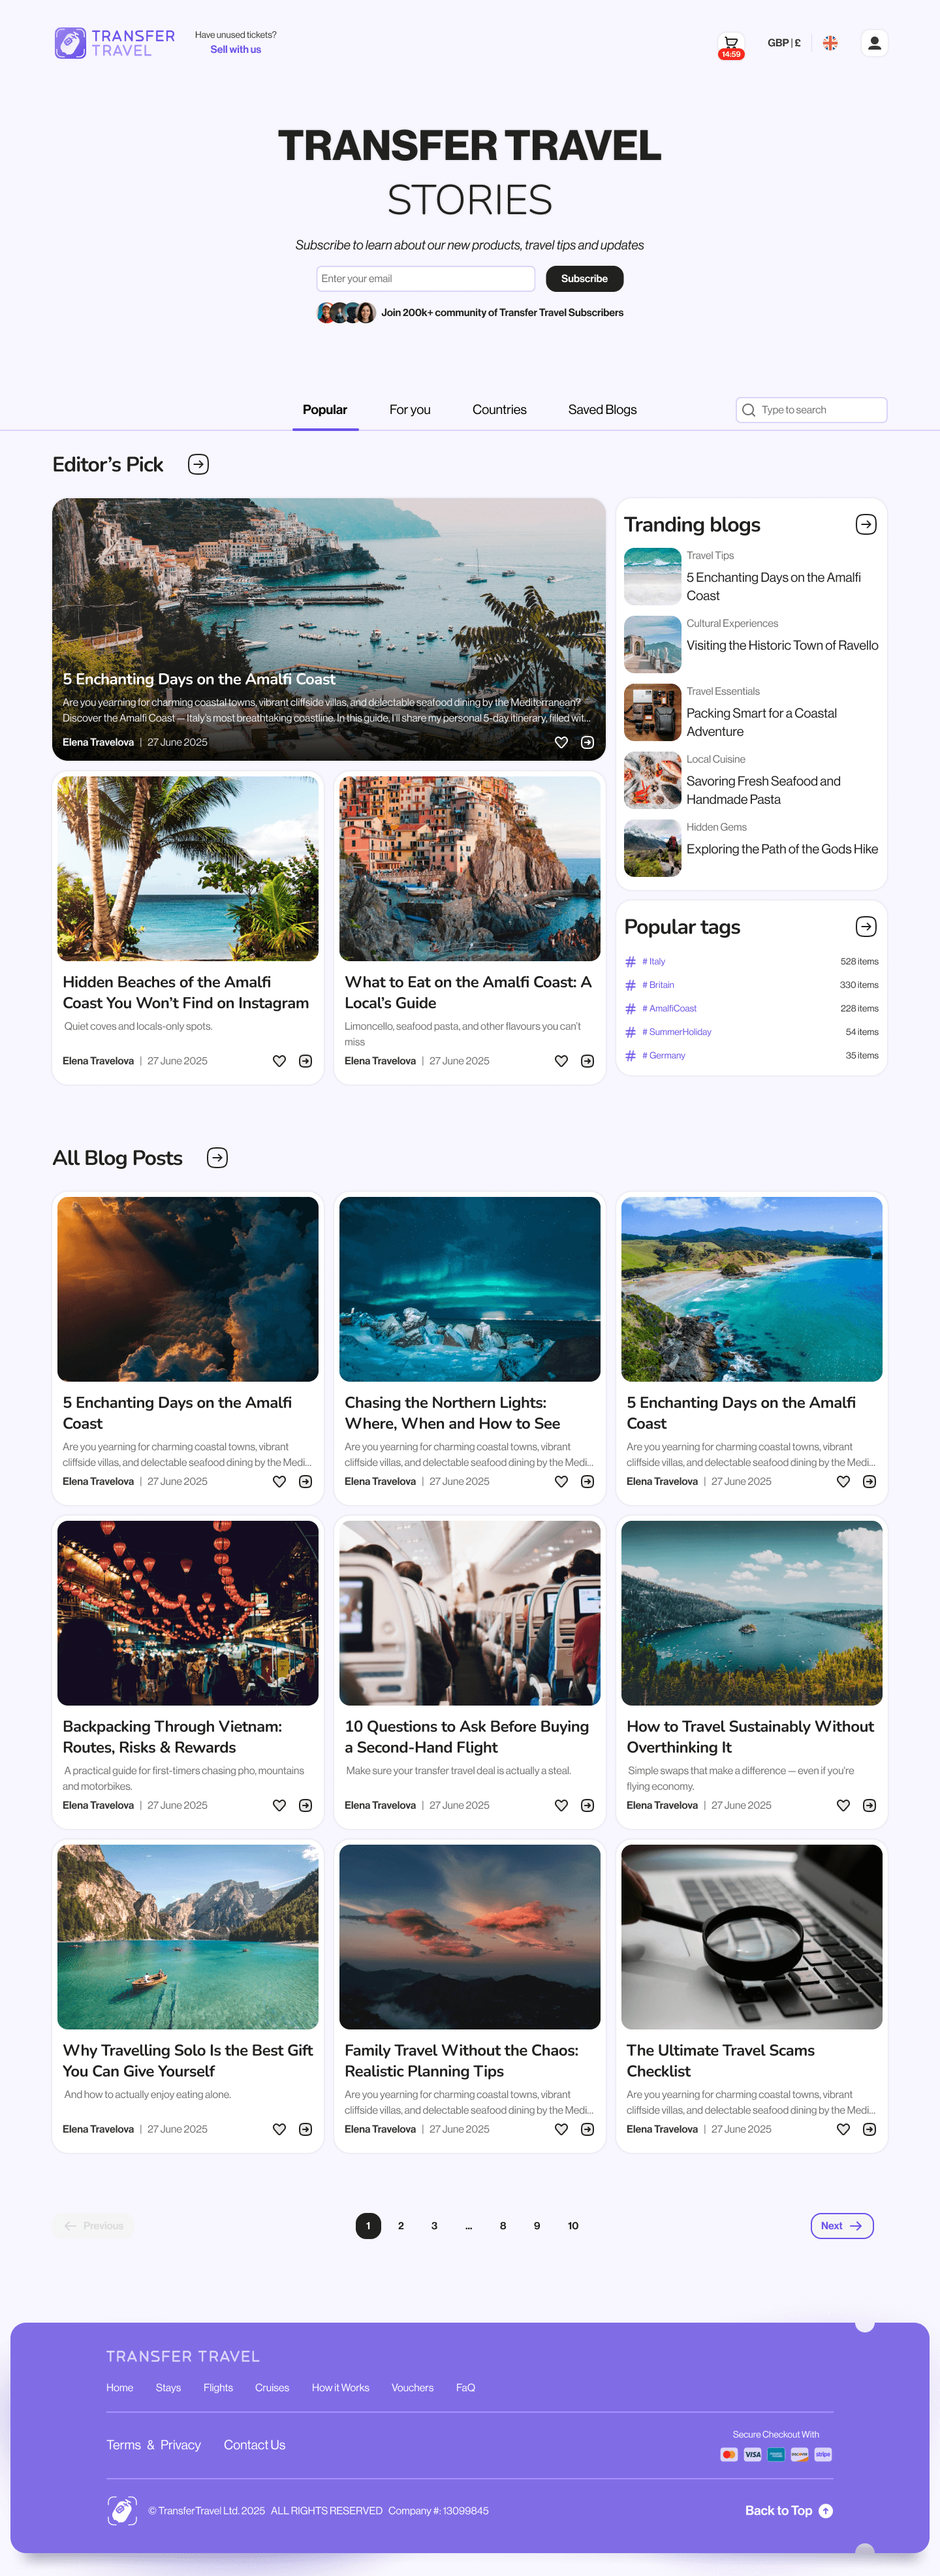
Task: Open arrow on Hidden Beaches post card
Action: point(305,1061)
